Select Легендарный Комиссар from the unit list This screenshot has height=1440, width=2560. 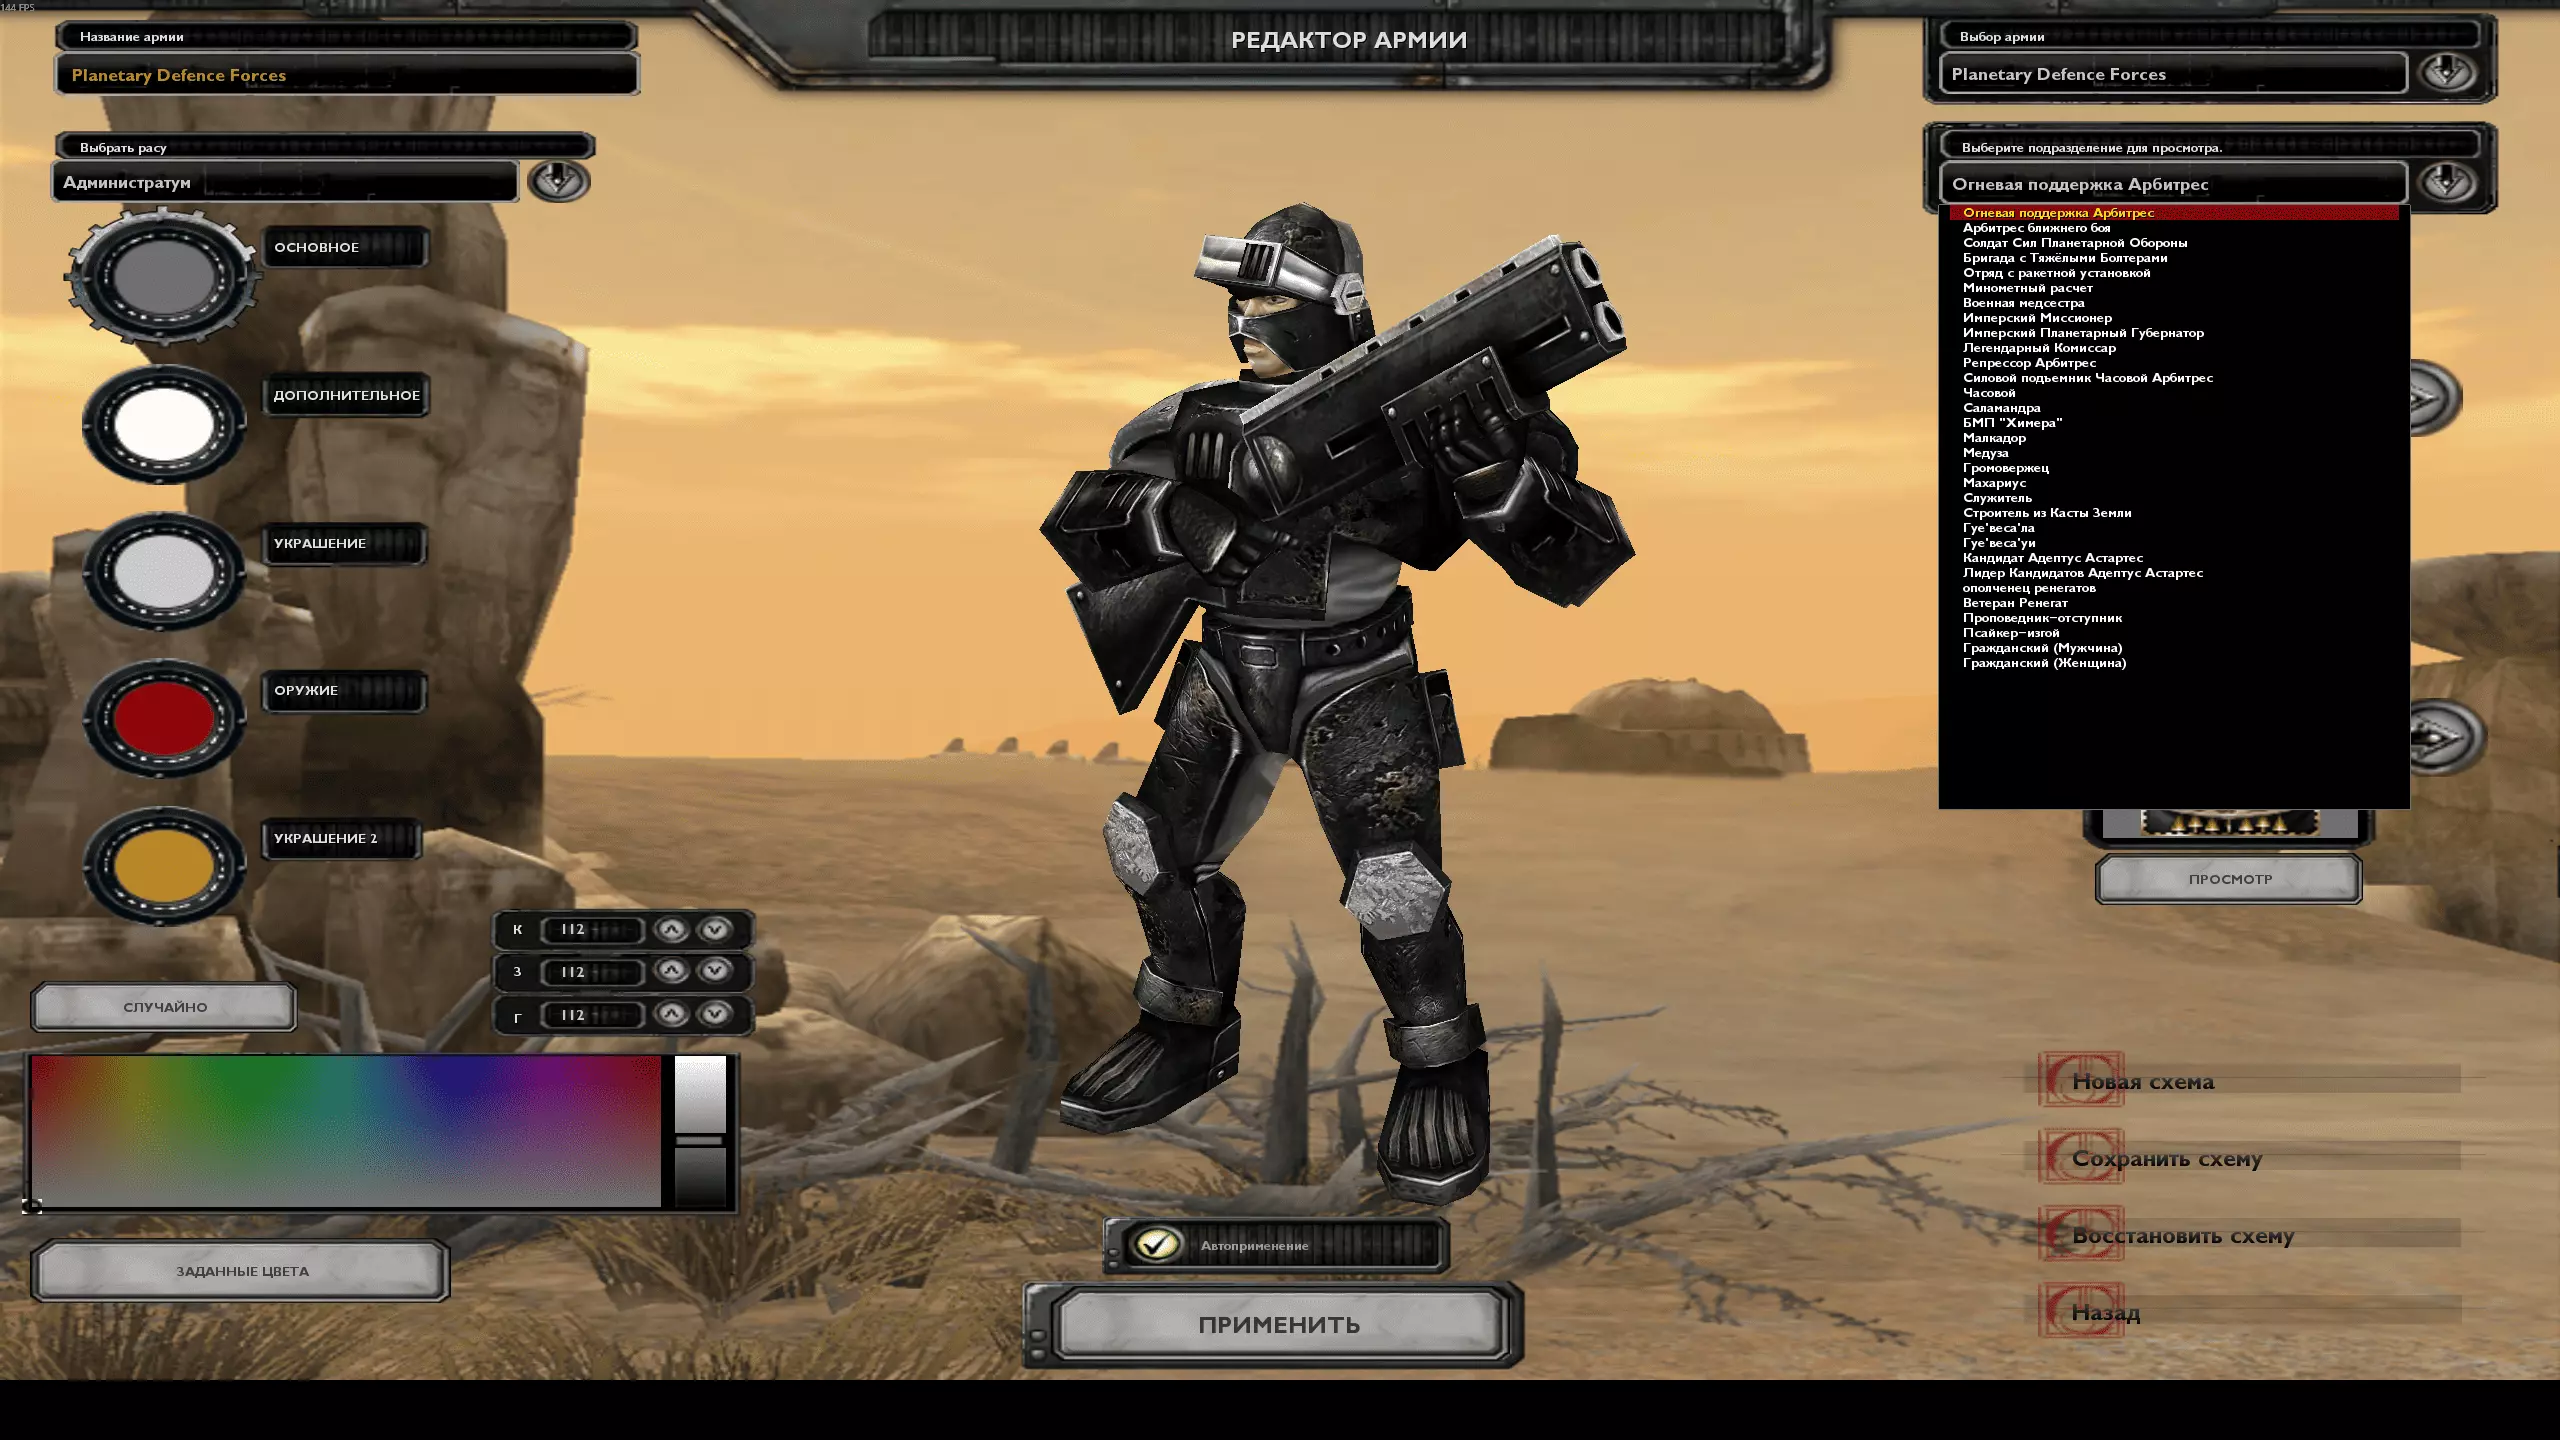pos(2039,348)
